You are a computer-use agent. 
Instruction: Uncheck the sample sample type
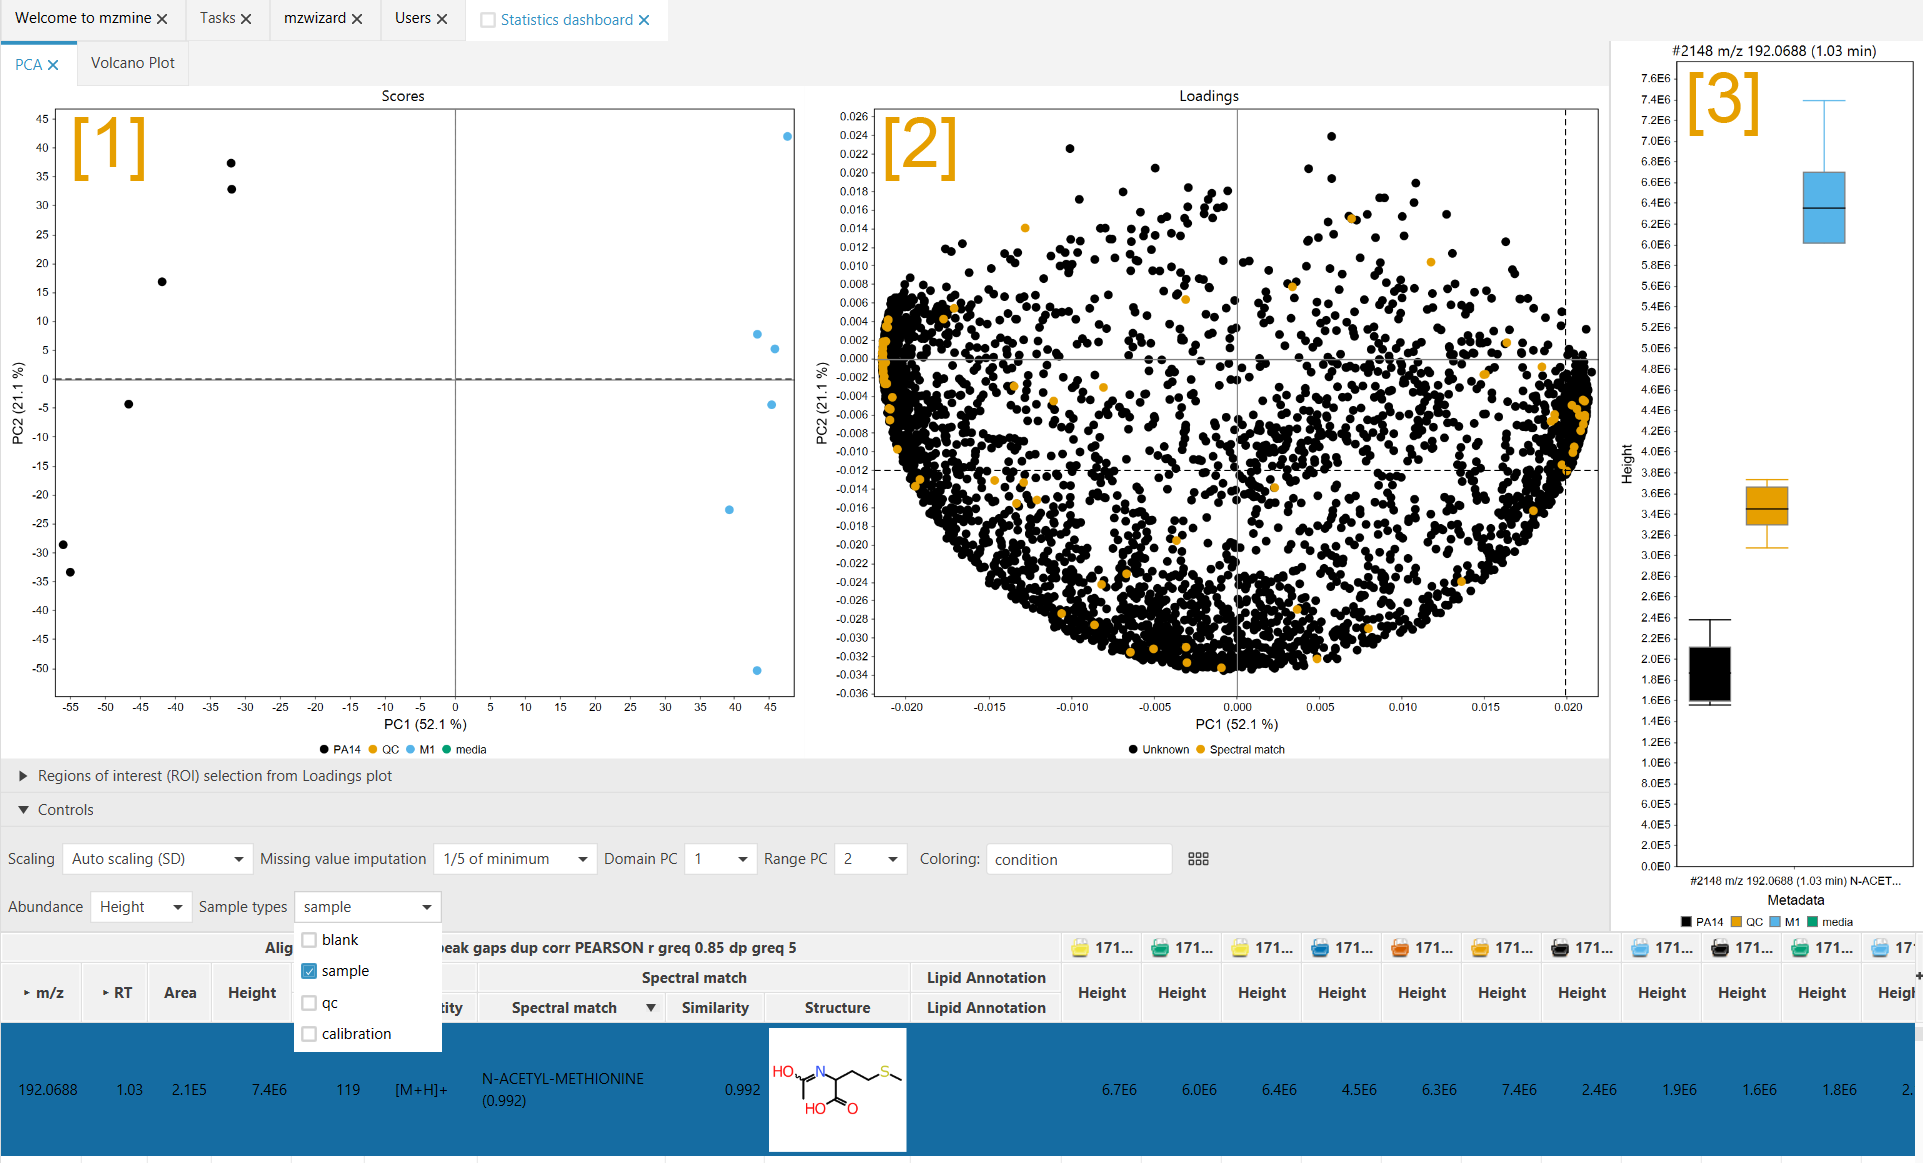pos(309,971)
